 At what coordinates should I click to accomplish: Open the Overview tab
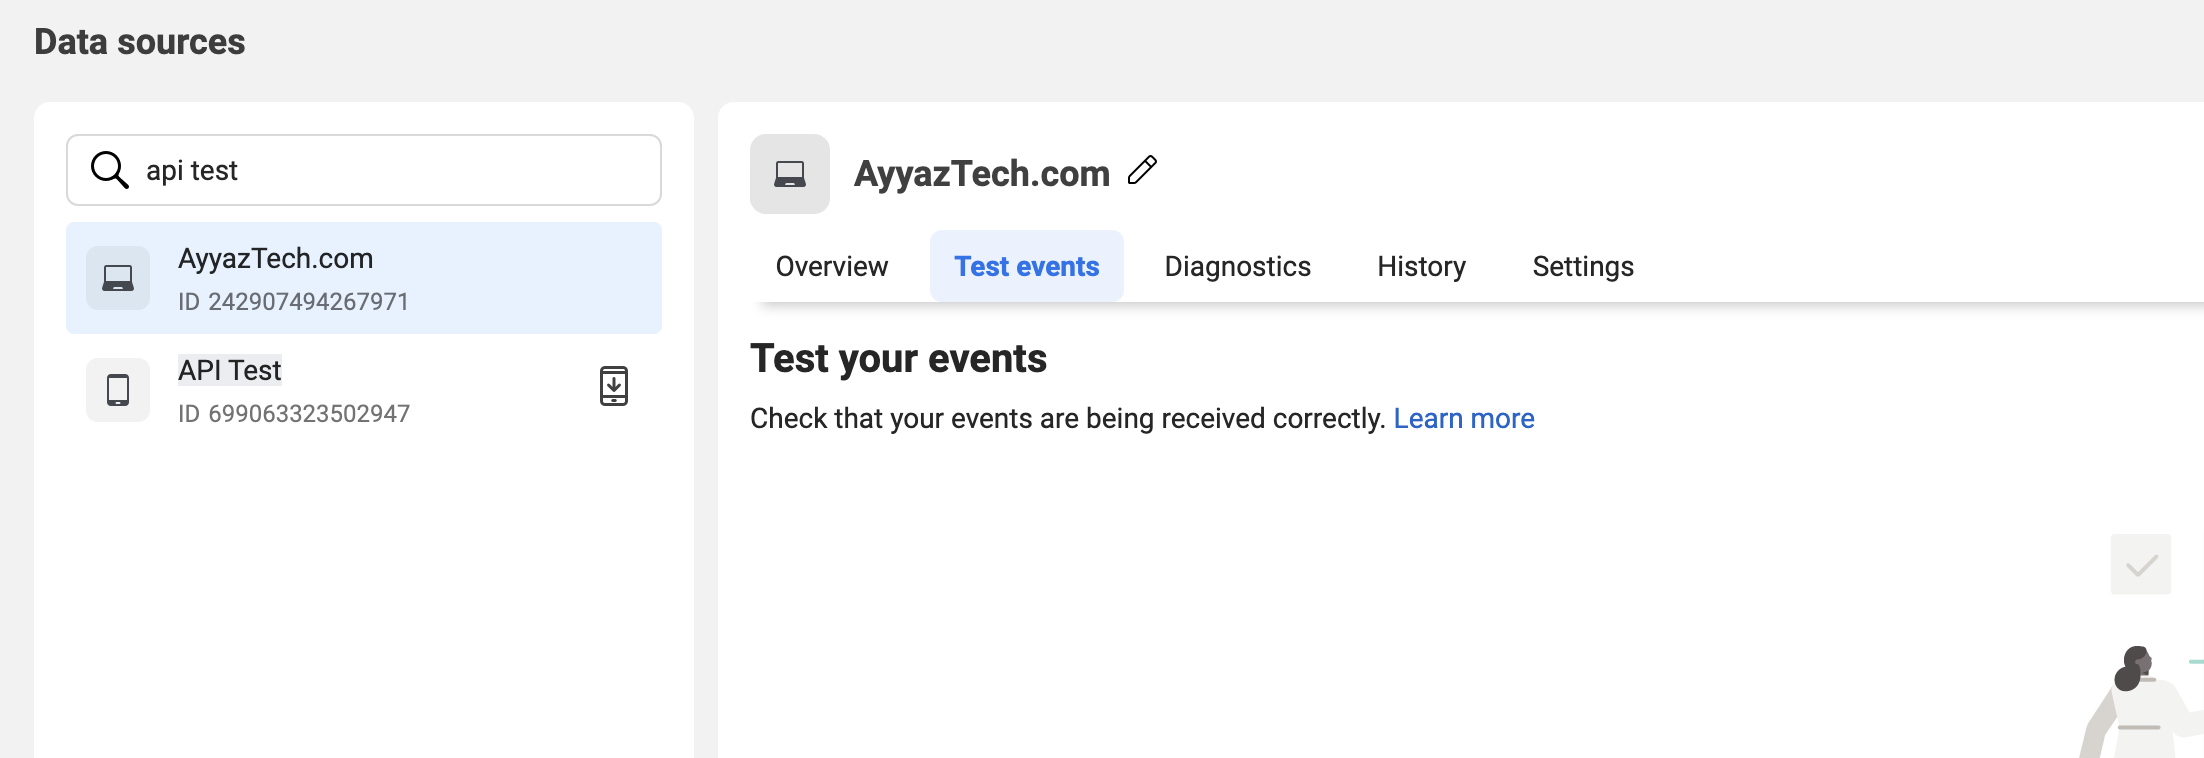831,266
